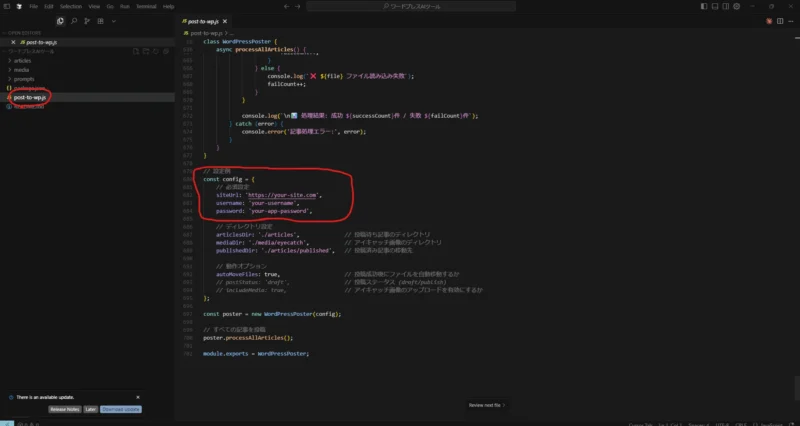Open the File menu
Screen dimensions: 800x426
33,7
